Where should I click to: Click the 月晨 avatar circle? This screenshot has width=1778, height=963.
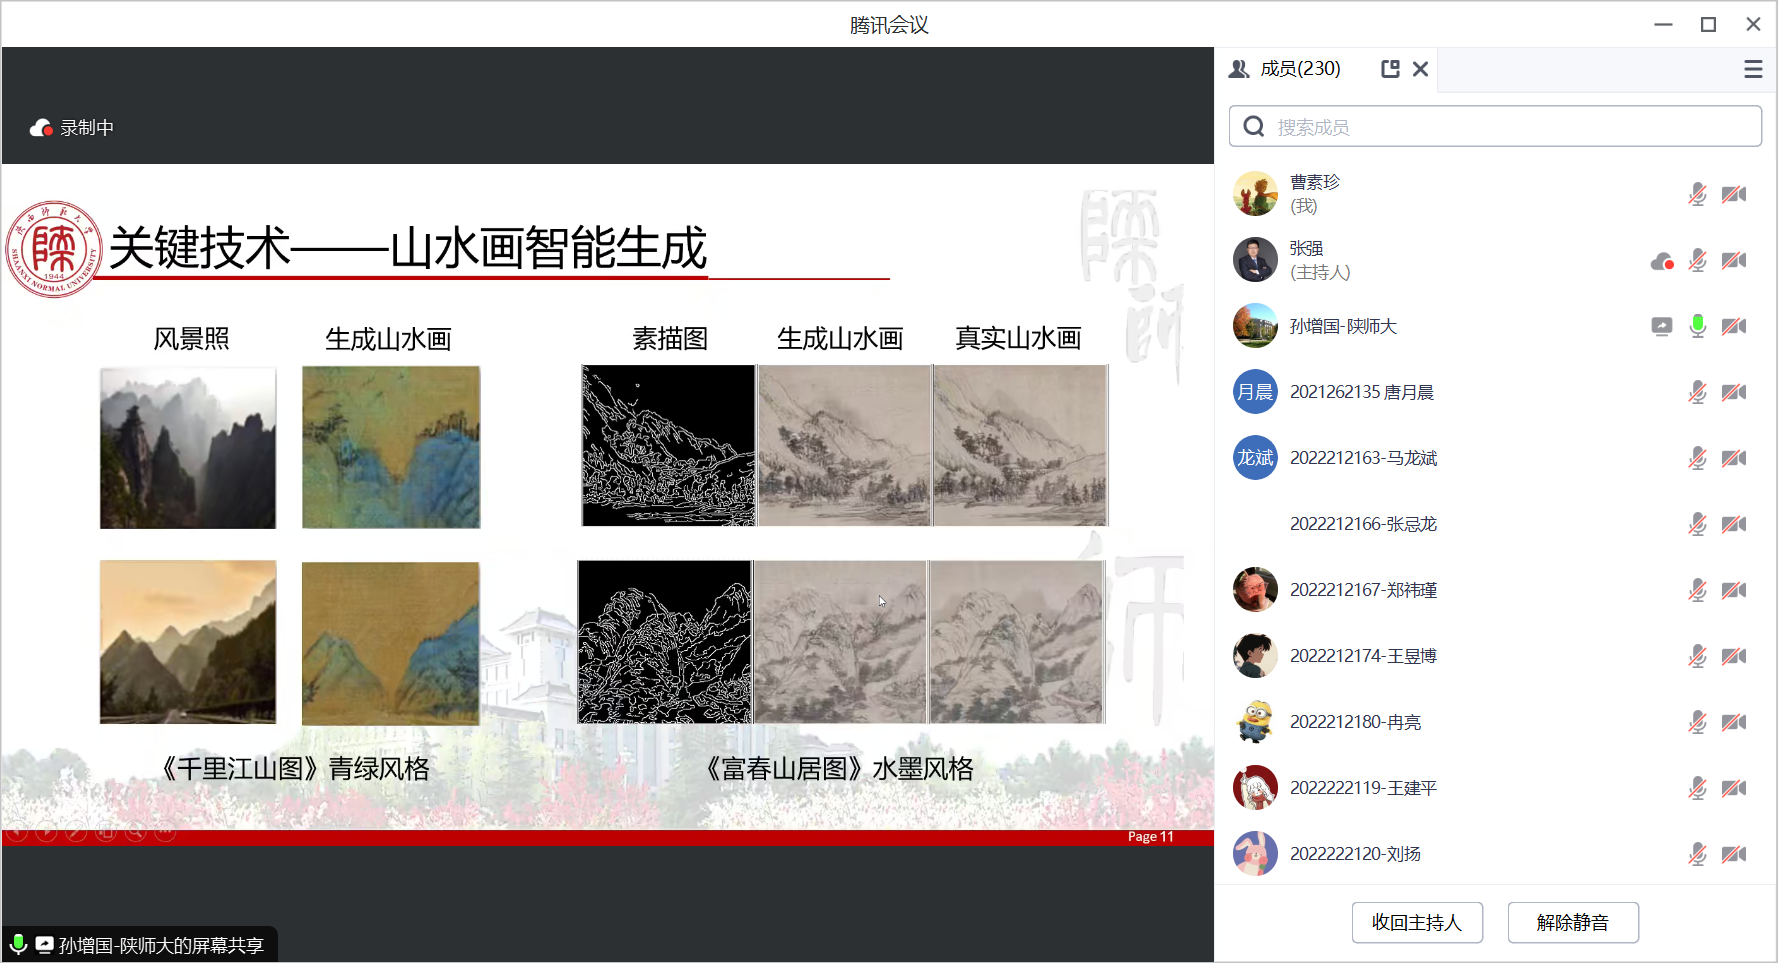[x=1255, y=392]
